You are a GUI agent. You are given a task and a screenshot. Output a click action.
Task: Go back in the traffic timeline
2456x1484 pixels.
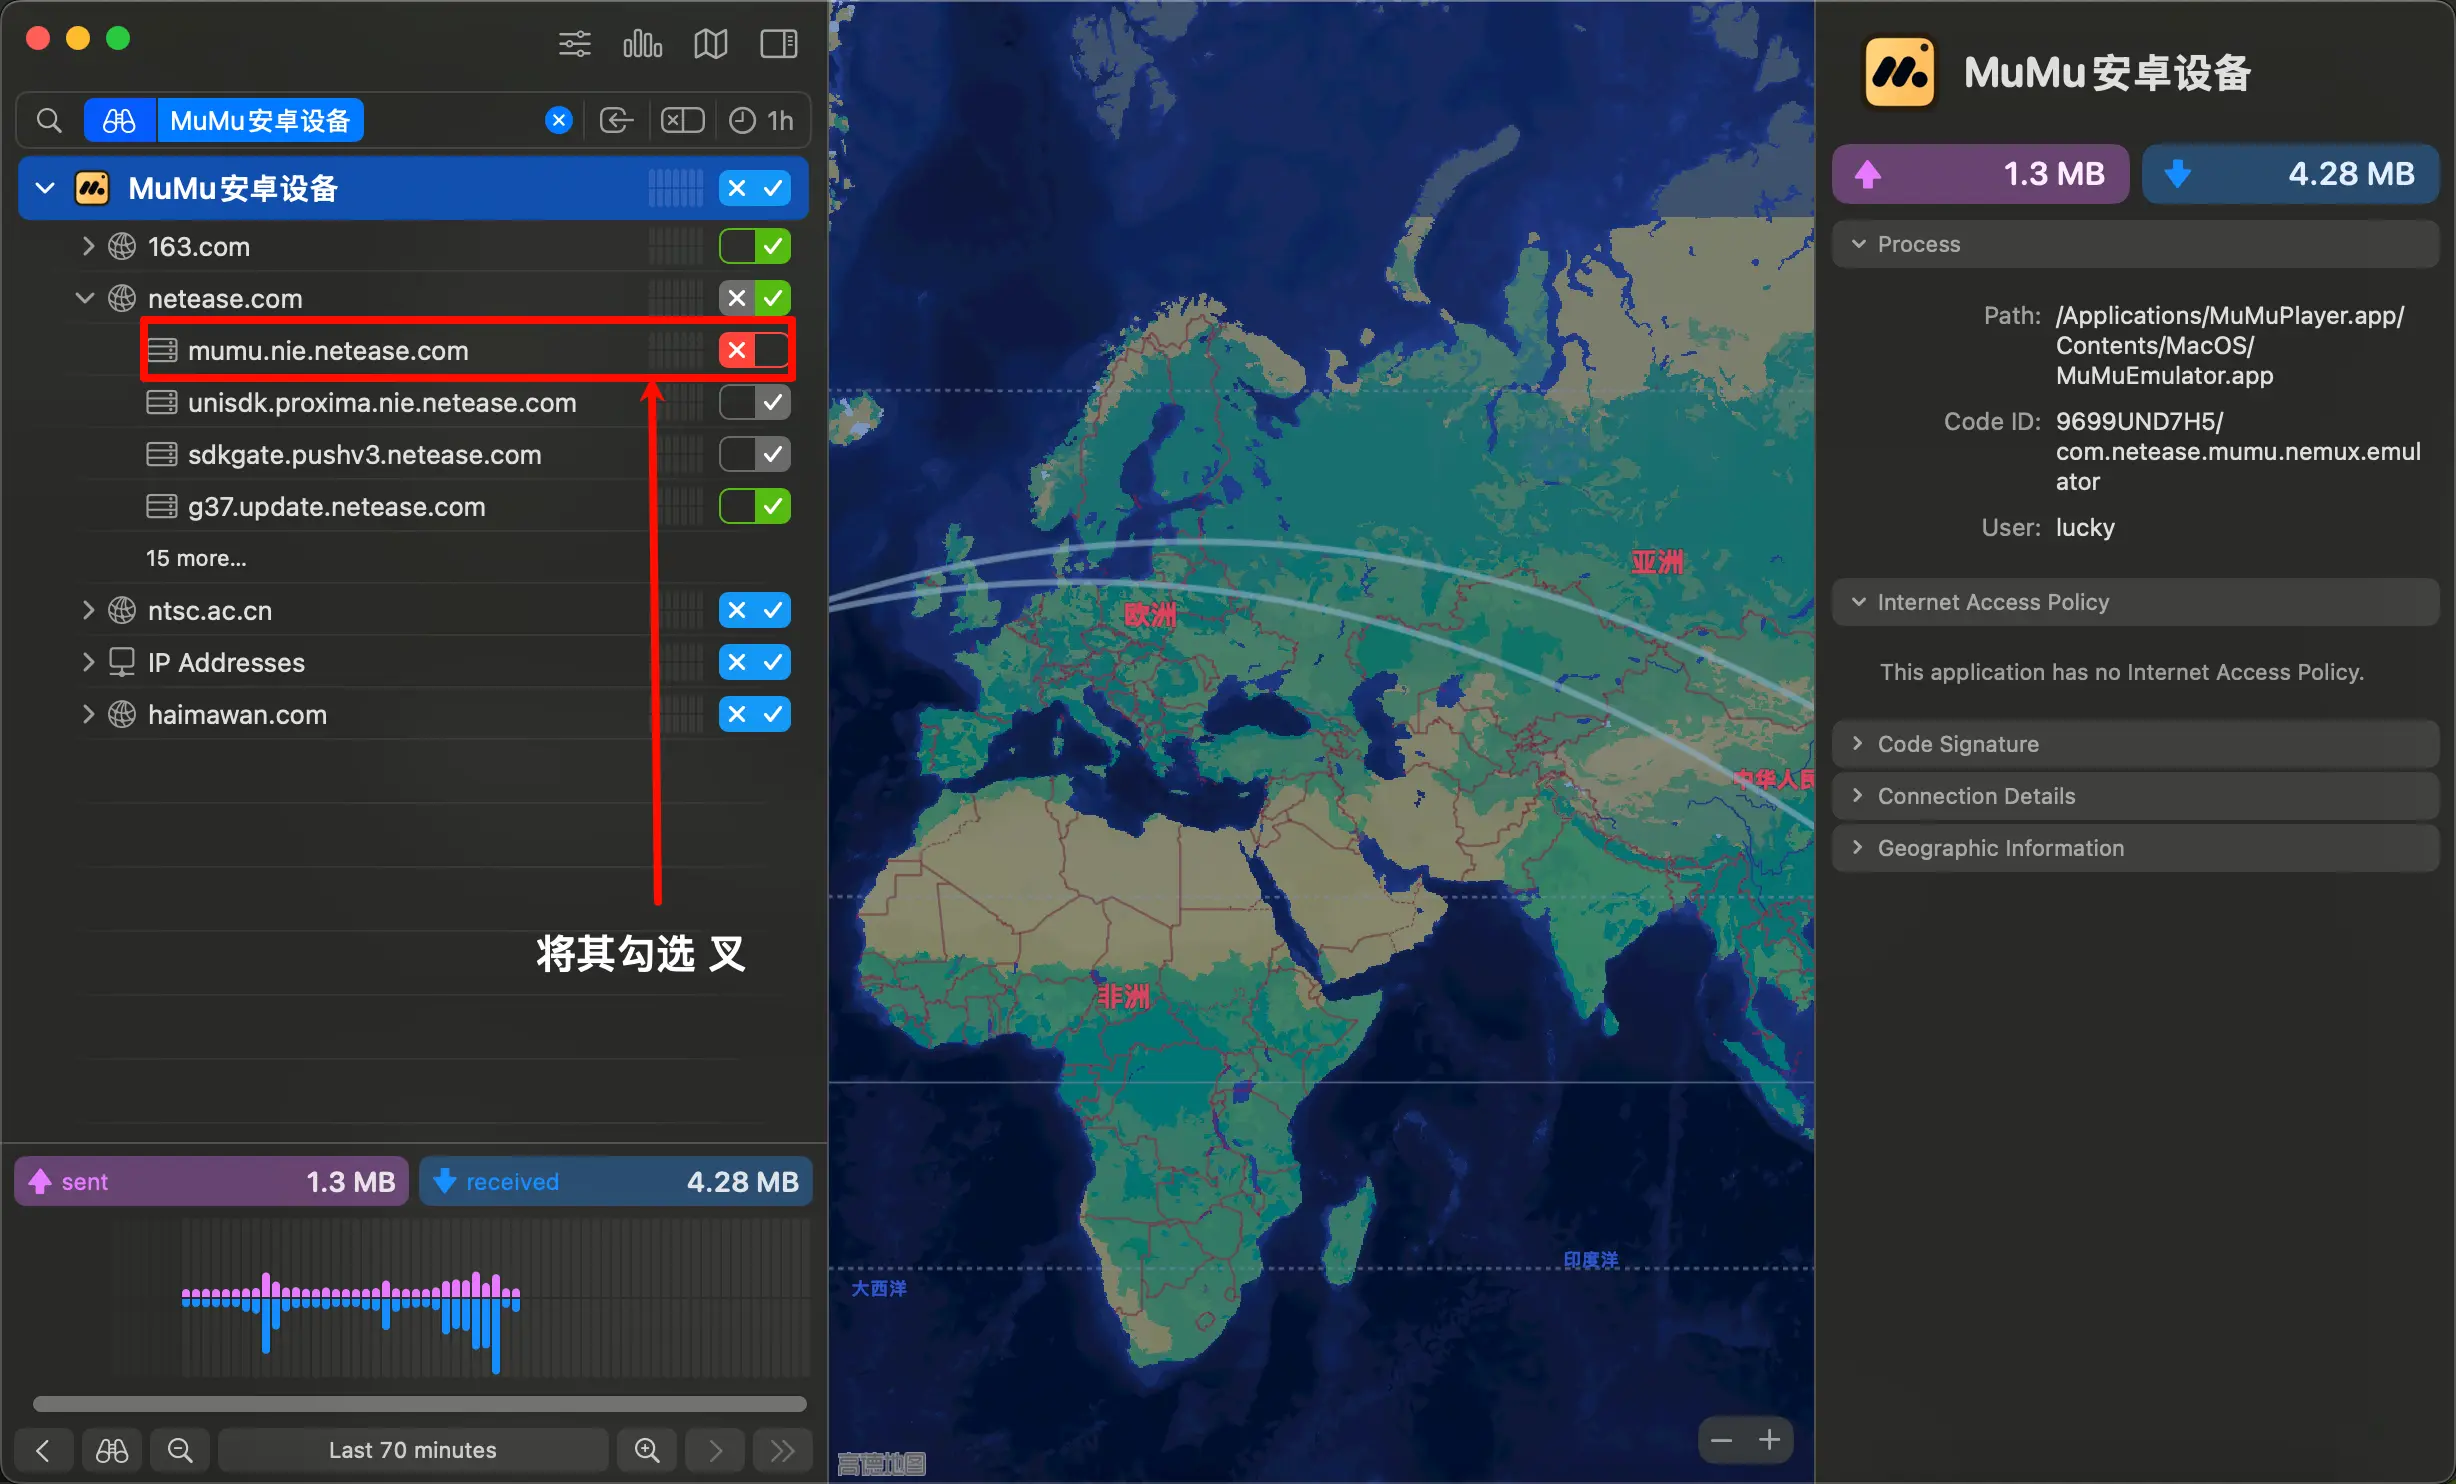(43, 1450)
